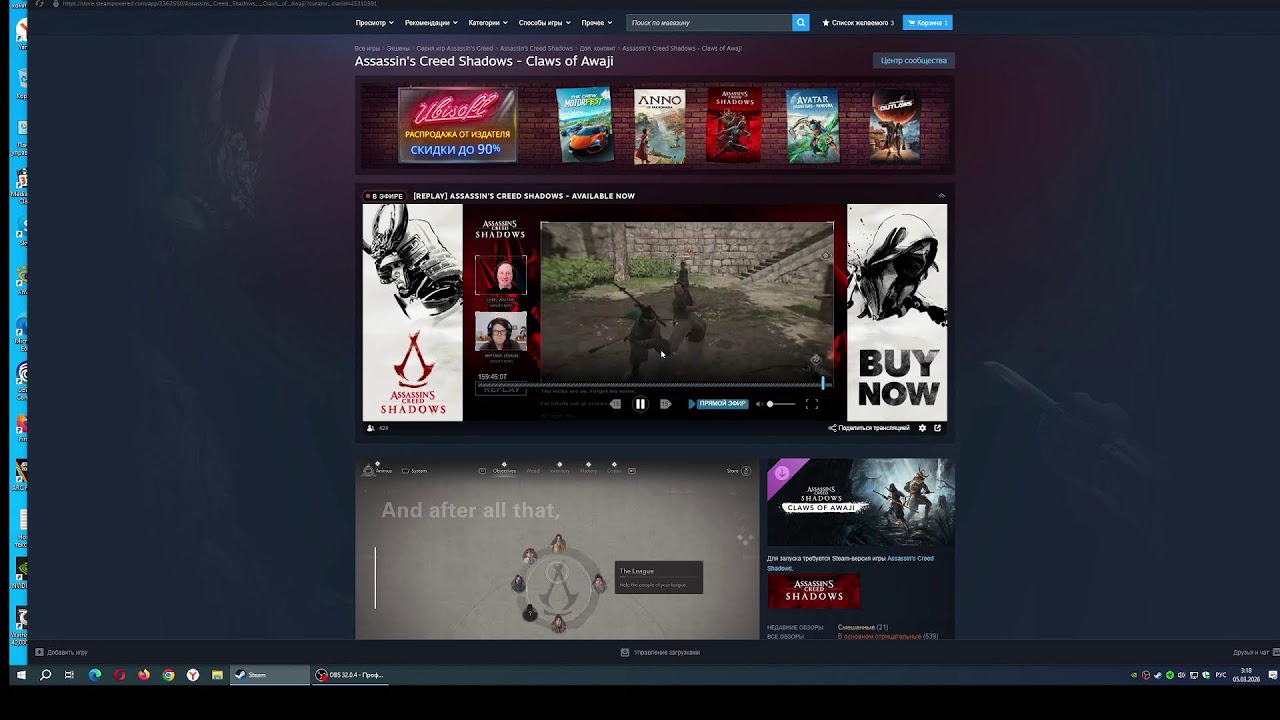This screenshot has height=720, width=1280.
Task: Share the broadcast (Поделиться трансляцией)
Action: tap(869, 428)
